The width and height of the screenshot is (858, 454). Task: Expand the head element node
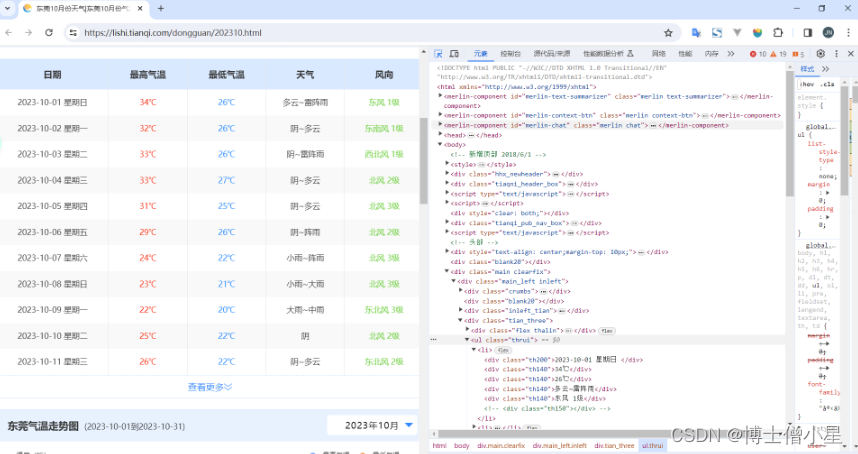pyautogui.click(x=440, y=135)
